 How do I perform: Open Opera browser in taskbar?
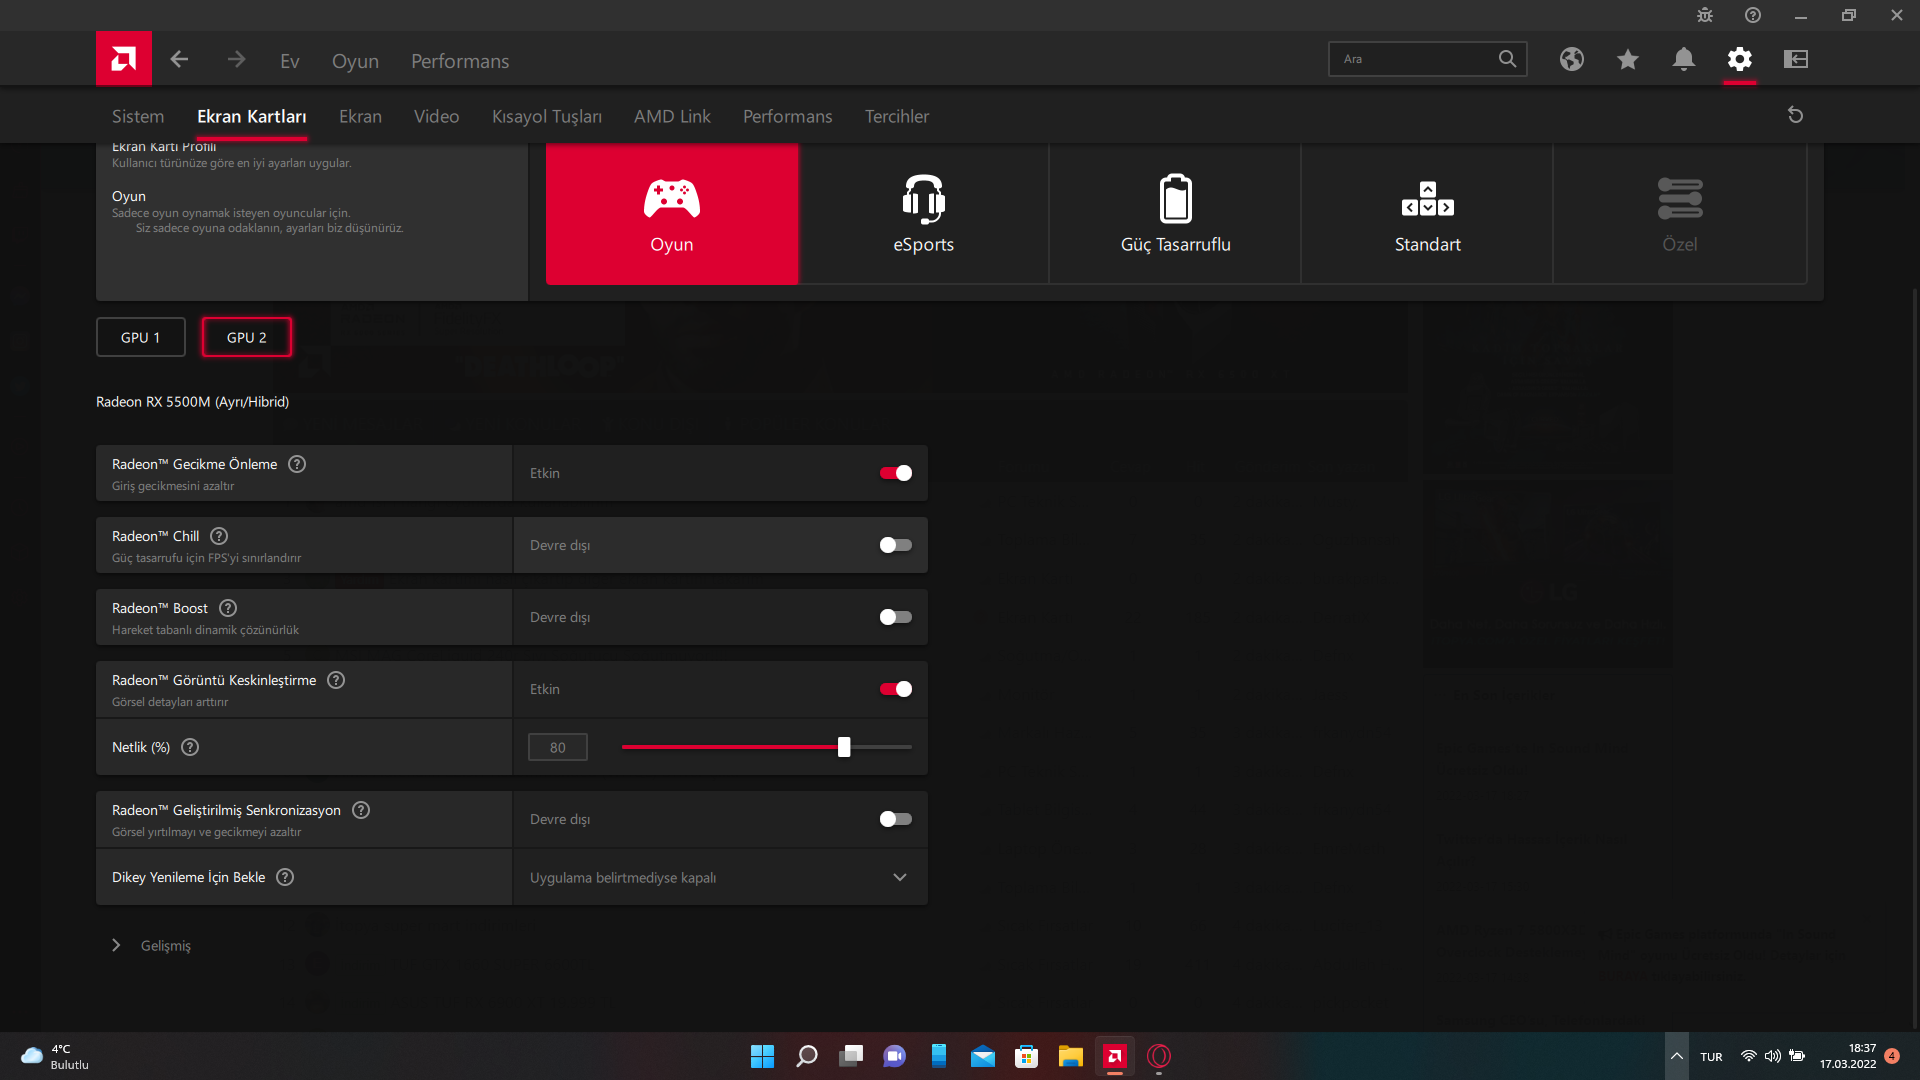(x=1159, y=1056)
